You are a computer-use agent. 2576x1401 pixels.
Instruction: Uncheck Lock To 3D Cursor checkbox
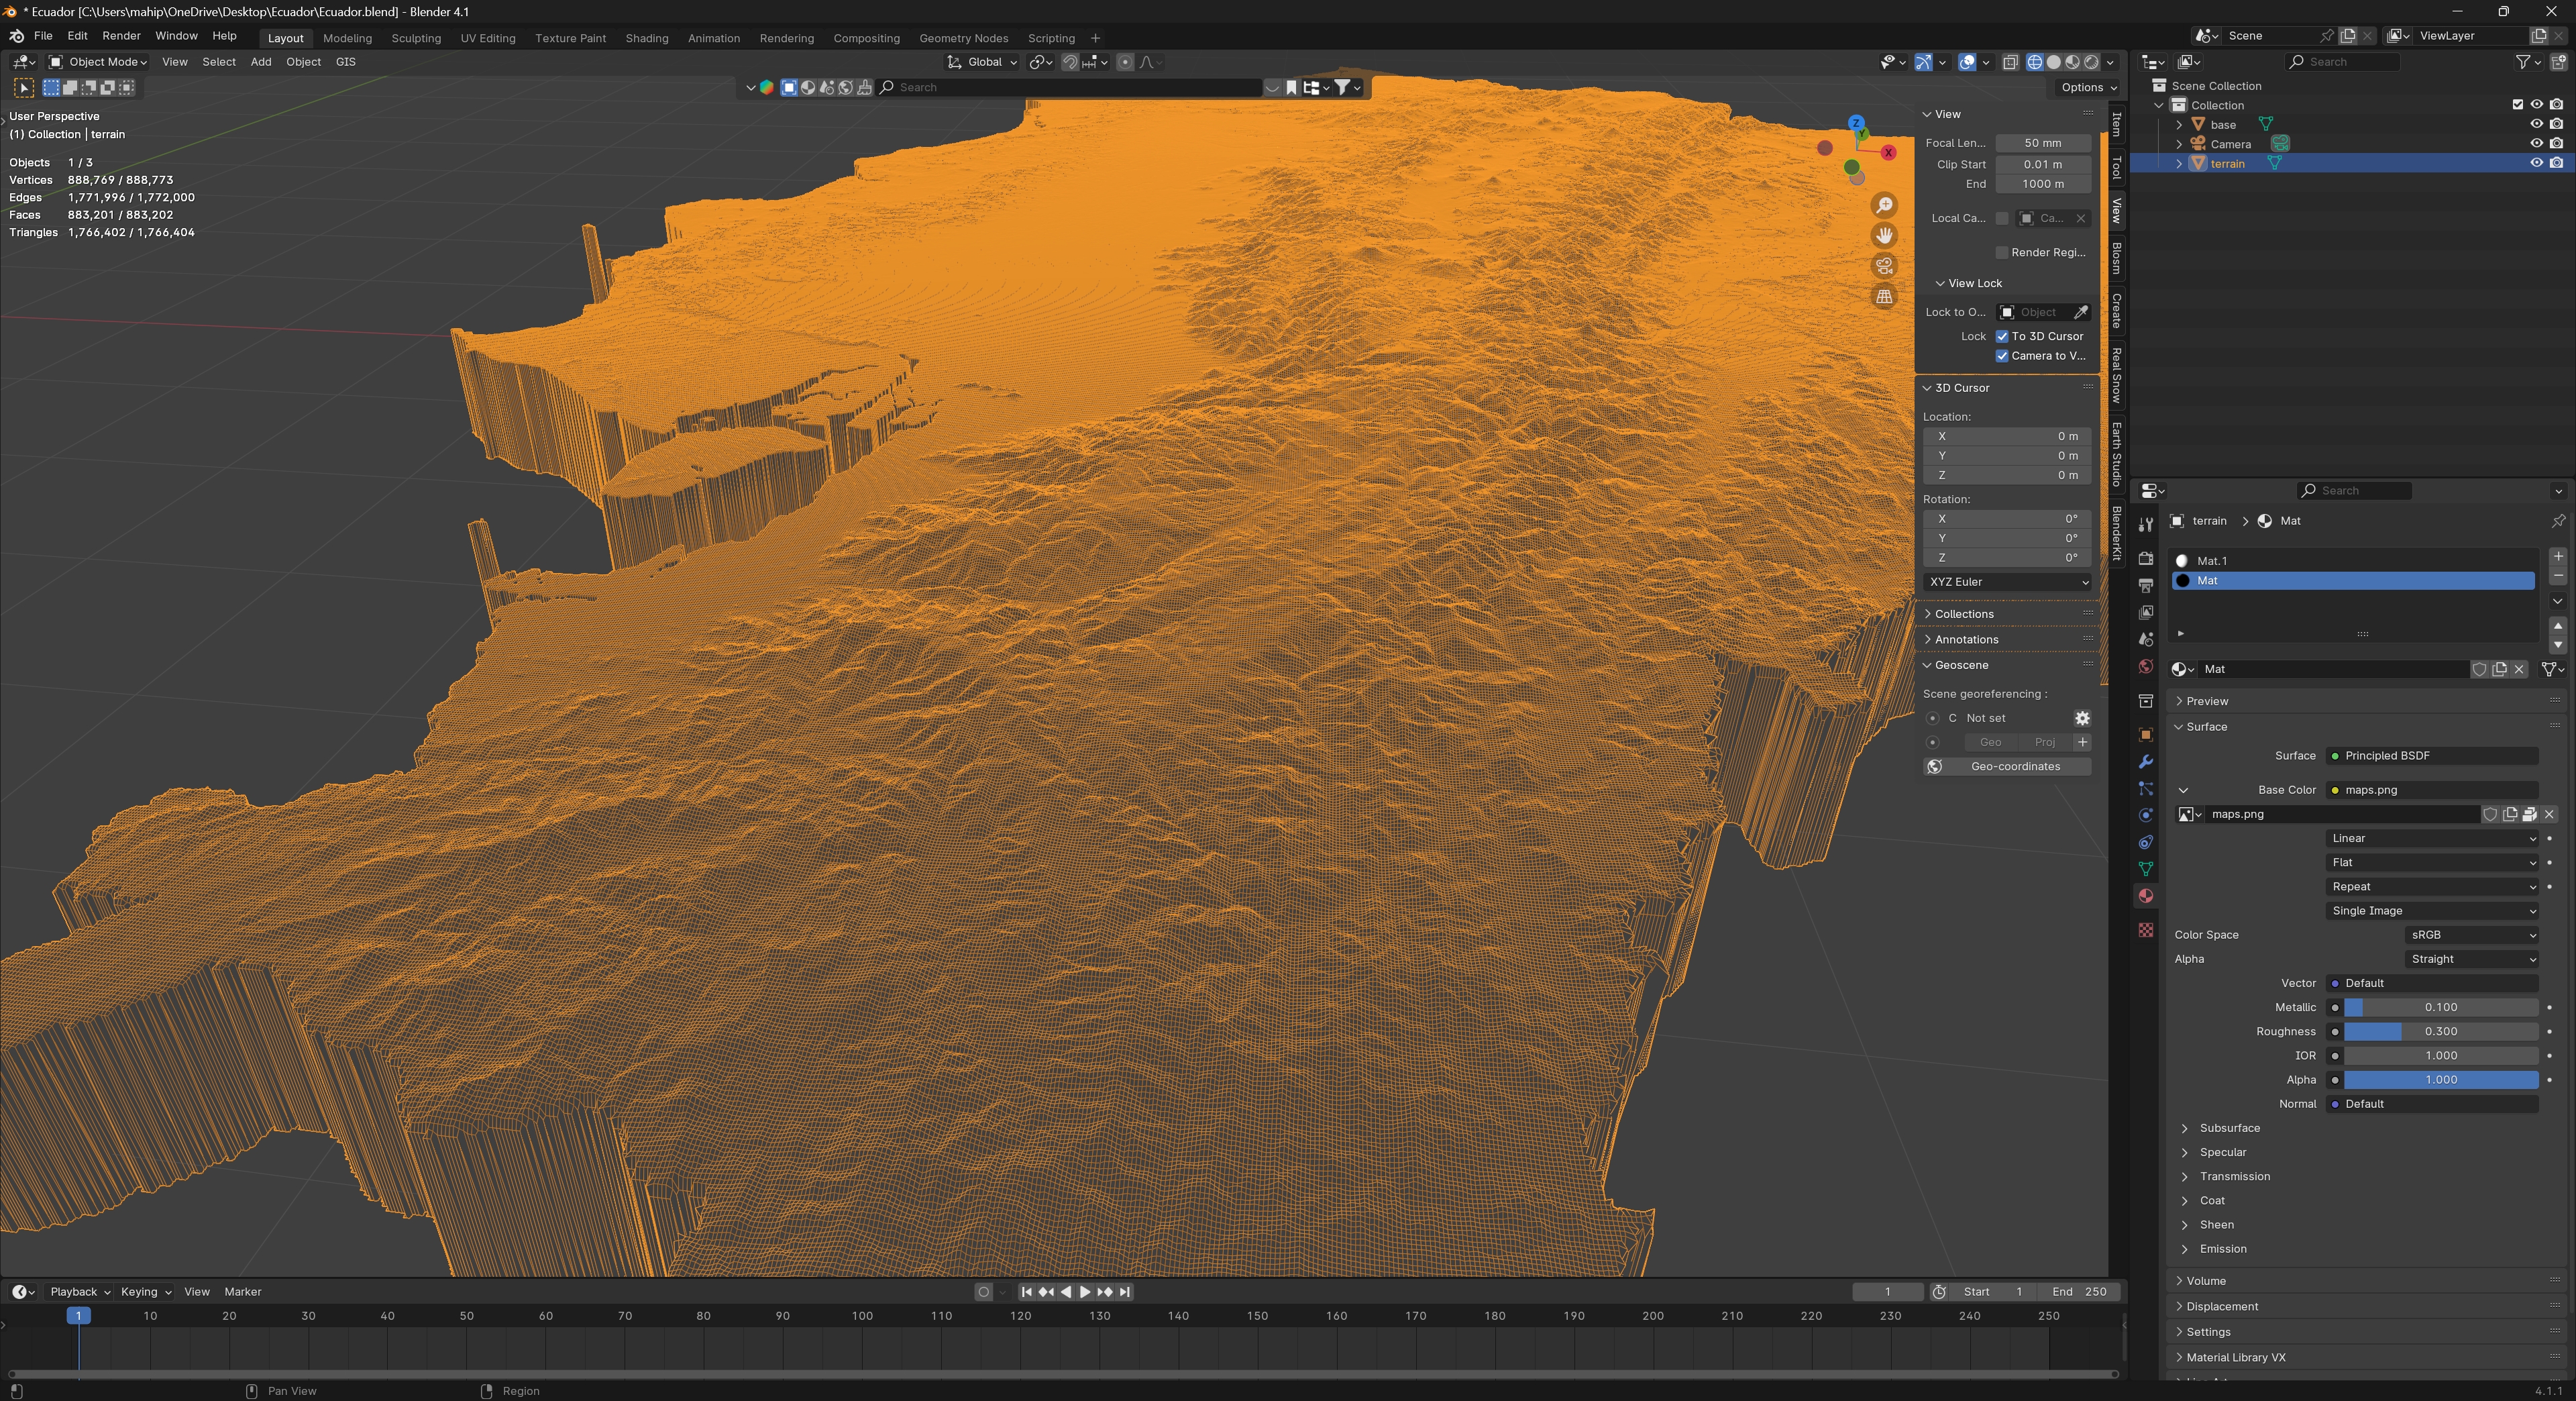tap(2002, 336)
